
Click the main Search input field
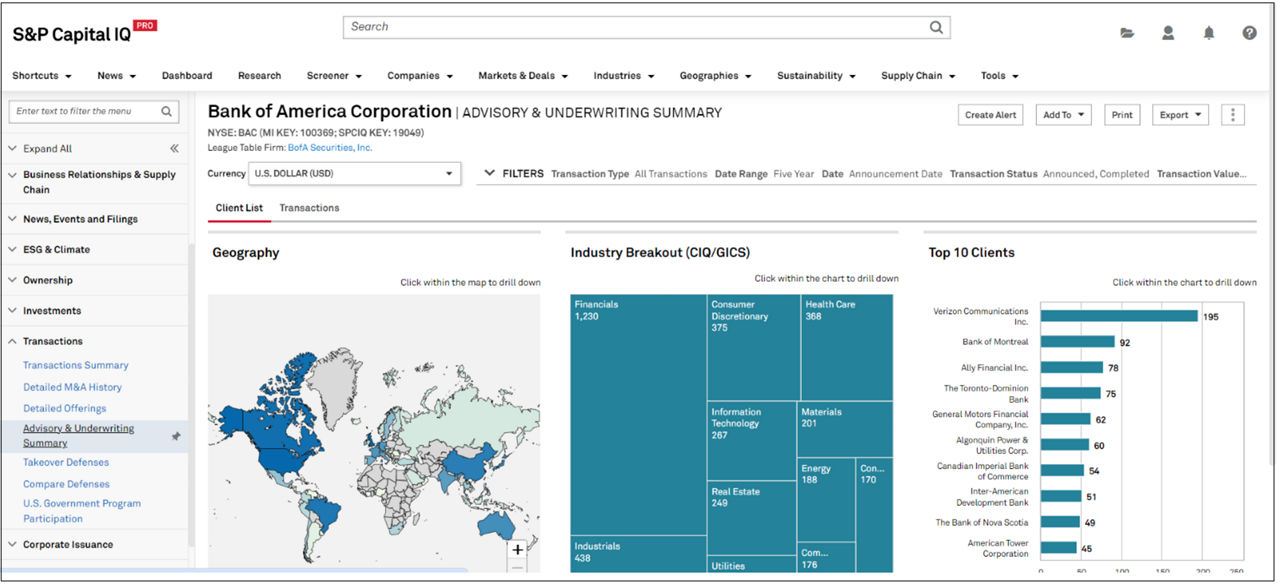[x=646, y=27]
